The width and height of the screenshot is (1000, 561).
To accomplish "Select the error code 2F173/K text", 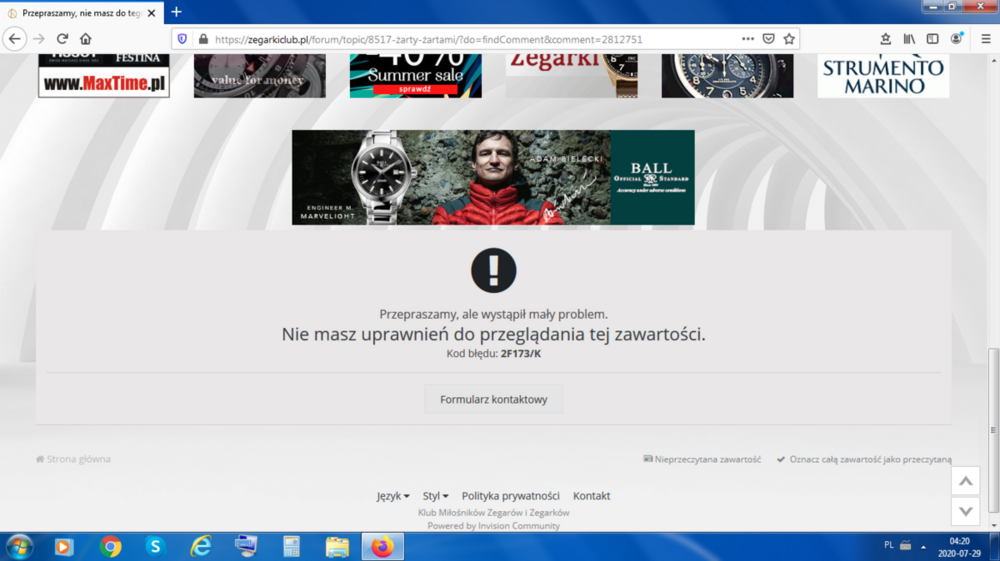I will pyautogui.click(x=520, y=354).
